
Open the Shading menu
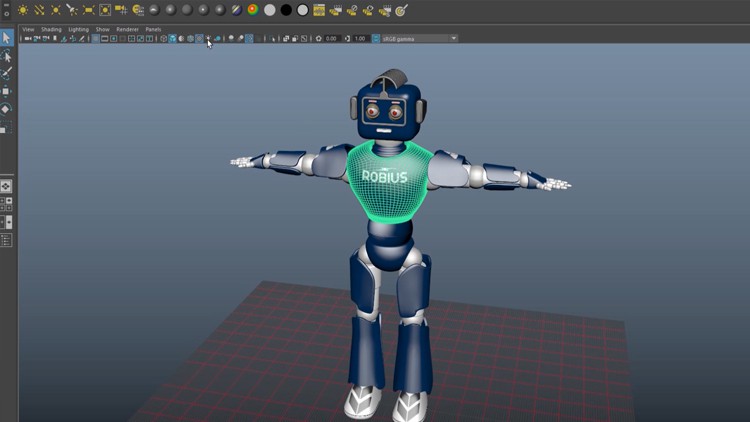coord(51,29)
